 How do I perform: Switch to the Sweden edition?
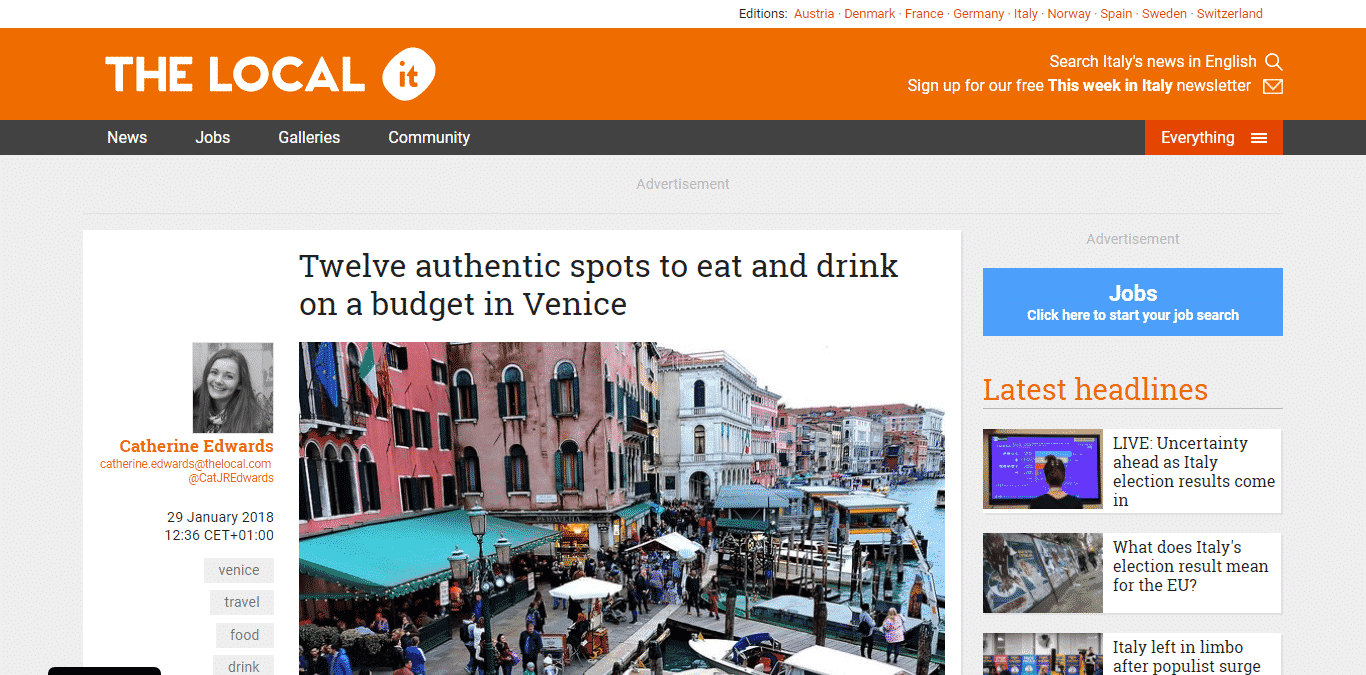pyautogui.click(x=1164, y=14)
